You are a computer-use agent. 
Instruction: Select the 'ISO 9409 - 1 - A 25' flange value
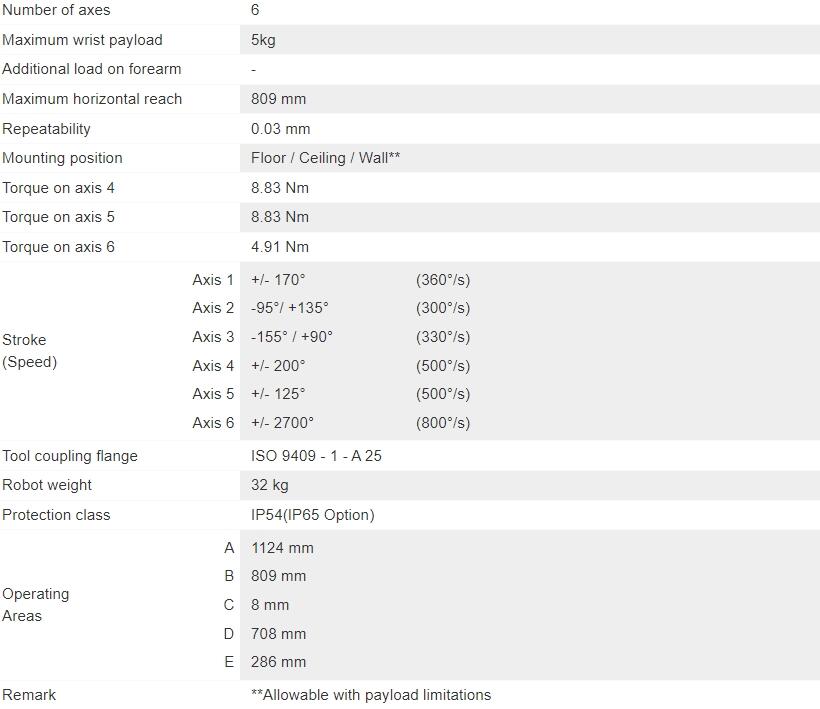[316, 456]
